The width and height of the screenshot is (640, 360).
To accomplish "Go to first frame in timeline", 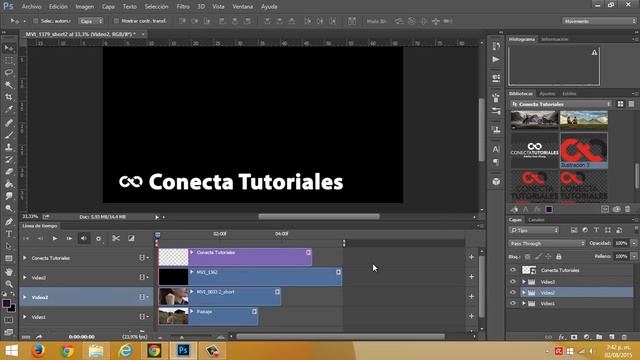I will pyautogui.click(x=26, y=238).
